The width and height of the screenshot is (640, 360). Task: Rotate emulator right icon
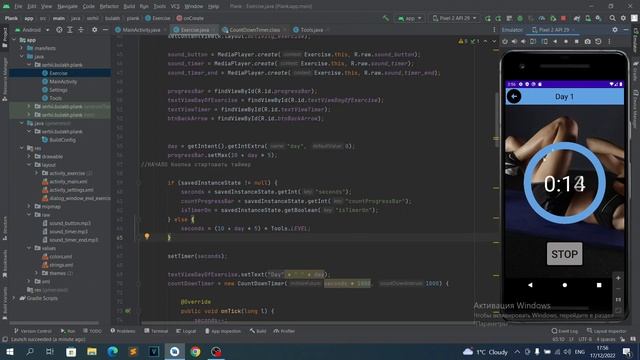pyautogui.click(x=544, y=41)
